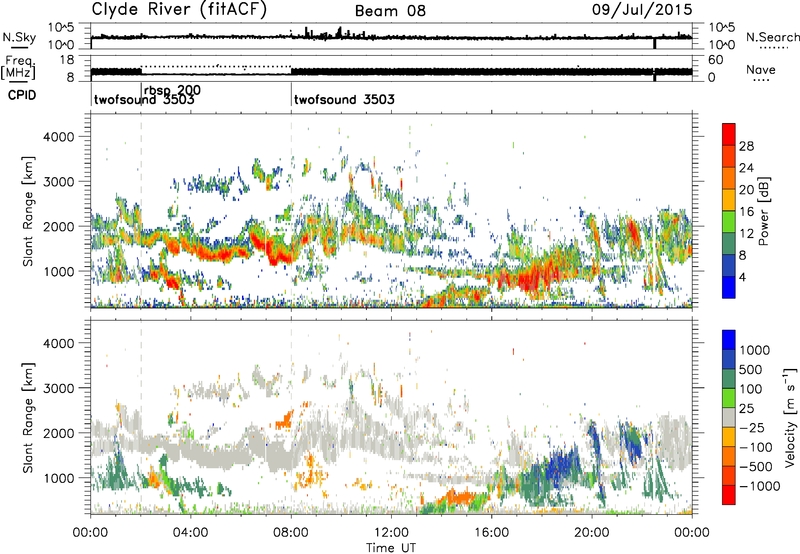This screenshot has height=554, width=800.
Task: Click the "1000" tick of the power panel
Action: 58,271
